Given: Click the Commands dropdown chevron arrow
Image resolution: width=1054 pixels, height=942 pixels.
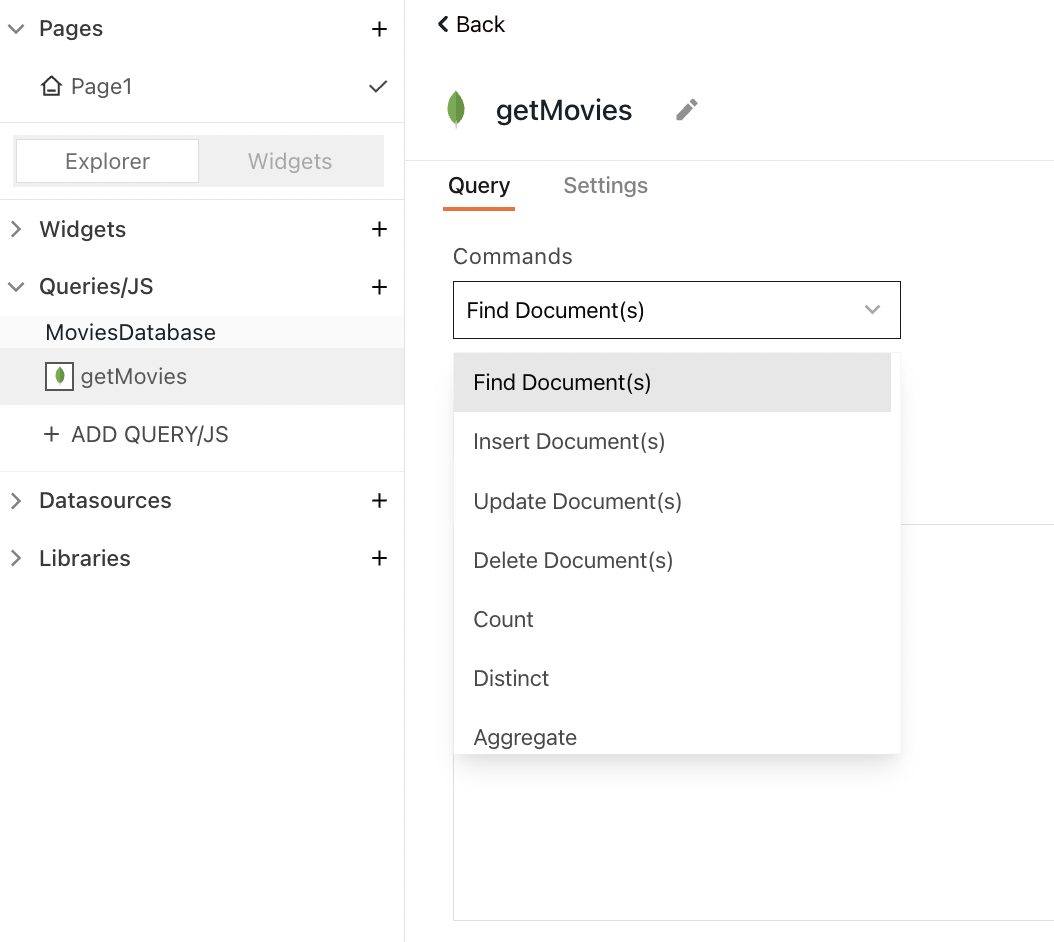Looking at the screenshot, I should pos(873,310).
